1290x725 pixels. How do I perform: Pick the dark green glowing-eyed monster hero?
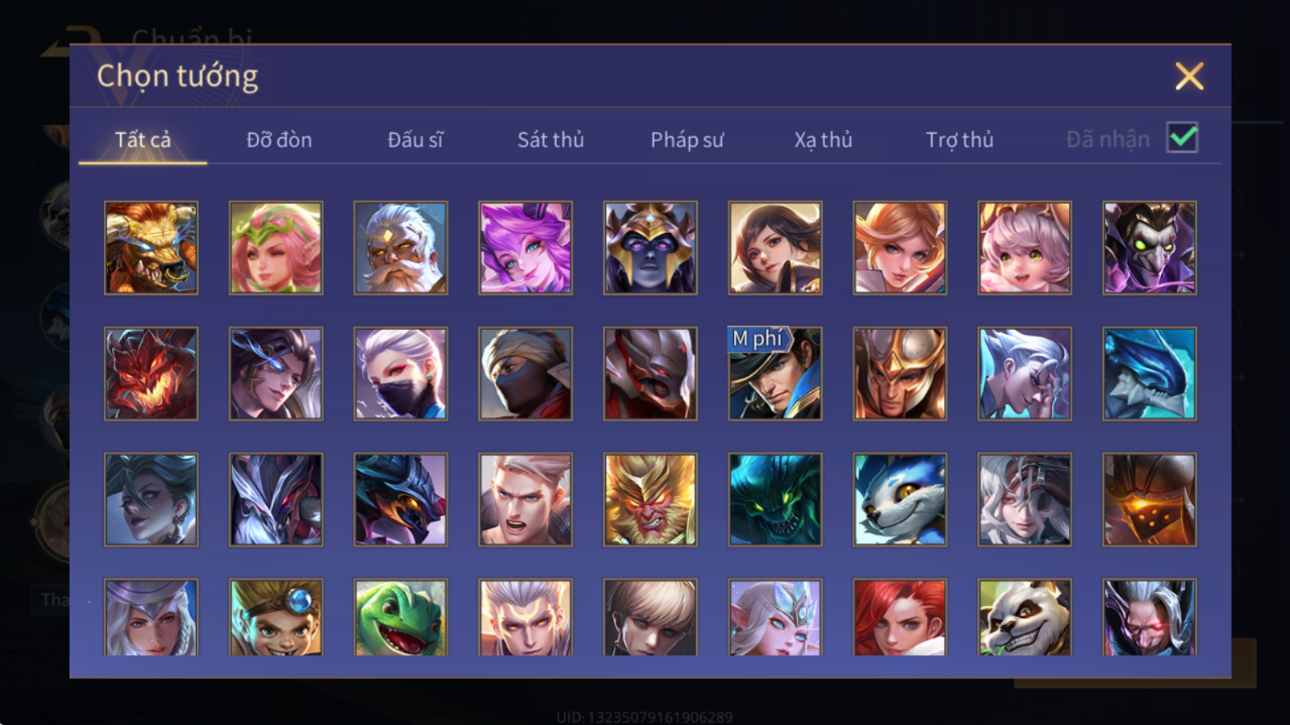pos(775,499)
